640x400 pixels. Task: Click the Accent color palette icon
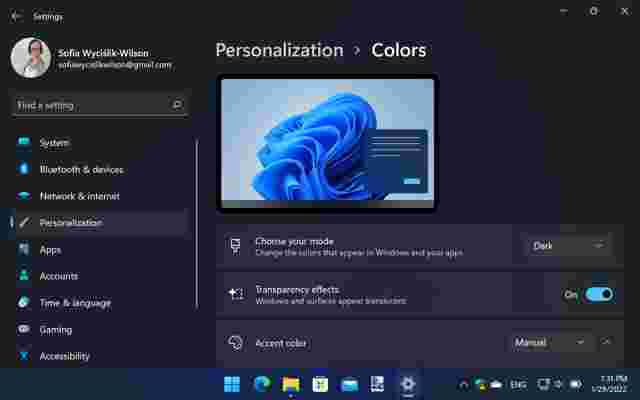(236, 343)
